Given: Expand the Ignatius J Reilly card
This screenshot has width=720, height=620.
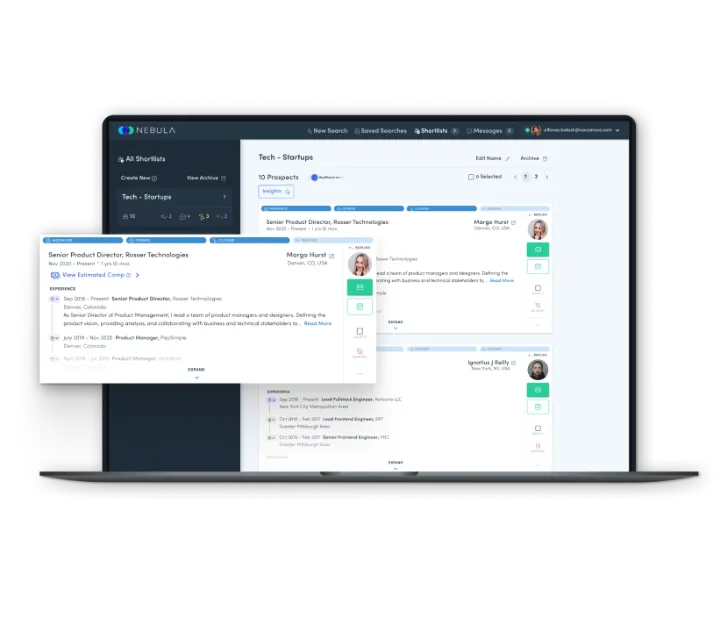Looking at the screenshot, I should pos(396,465).
